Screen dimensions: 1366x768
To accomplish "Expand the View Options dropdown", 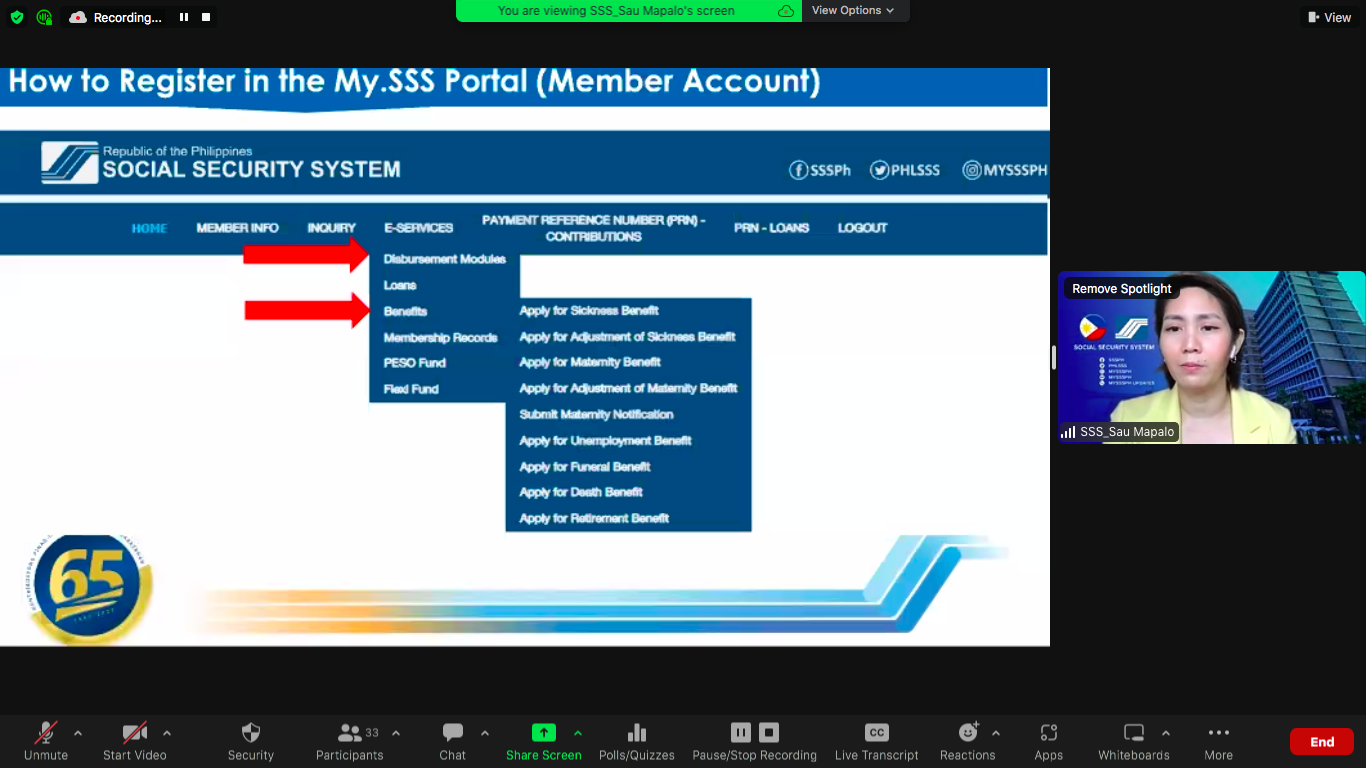I will [x=852, y=10].
